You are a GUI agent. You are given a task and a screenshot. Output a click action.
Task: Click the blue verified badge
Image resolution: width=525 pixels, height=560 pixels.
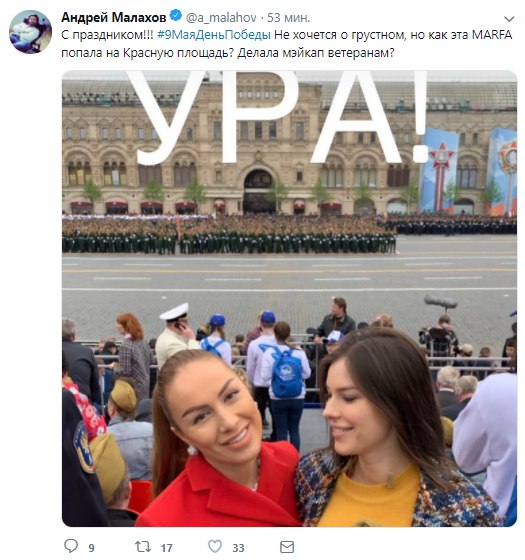coord(176,16)
